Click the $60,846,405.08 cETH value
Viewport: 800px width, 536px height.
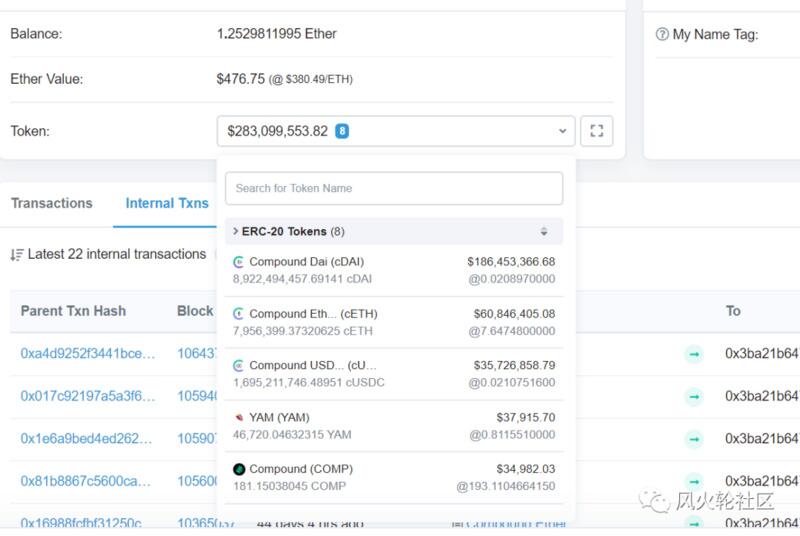click(x=514, y=314)
